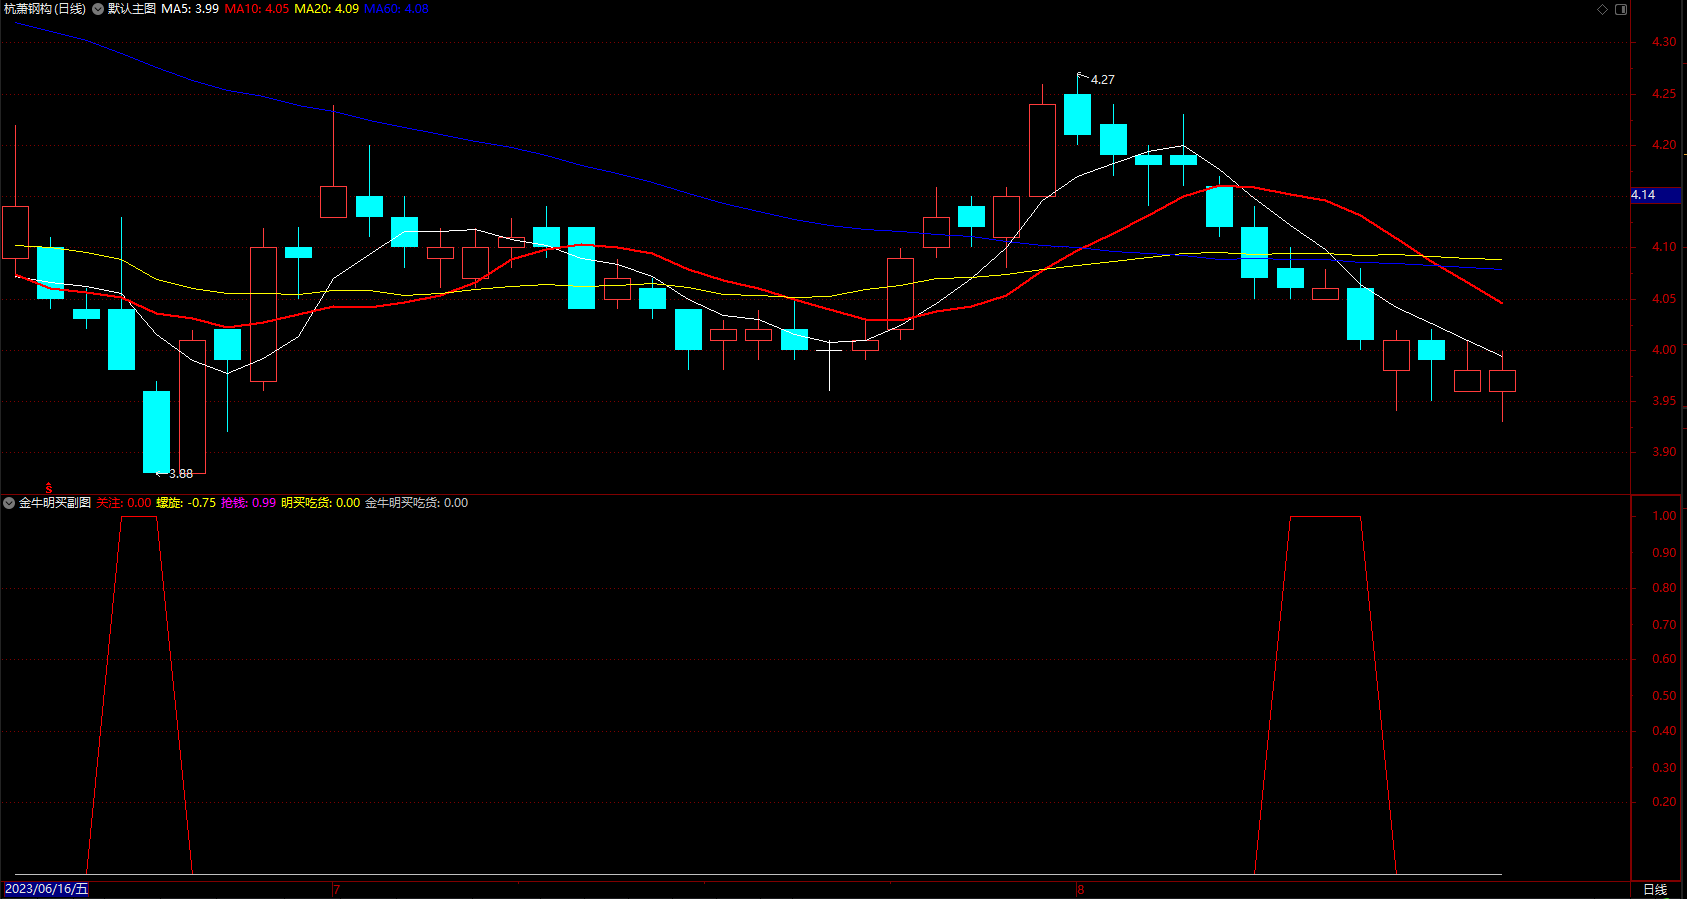Click the 2023/06/16/五 date label
The height and width of the screenshot is (899, 1687).
pyautogui.click(x=46, y=889)
